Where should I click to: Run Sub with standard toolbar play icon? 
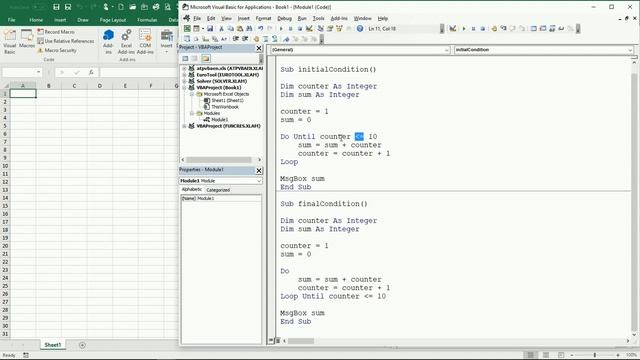(x=281, y=29)
